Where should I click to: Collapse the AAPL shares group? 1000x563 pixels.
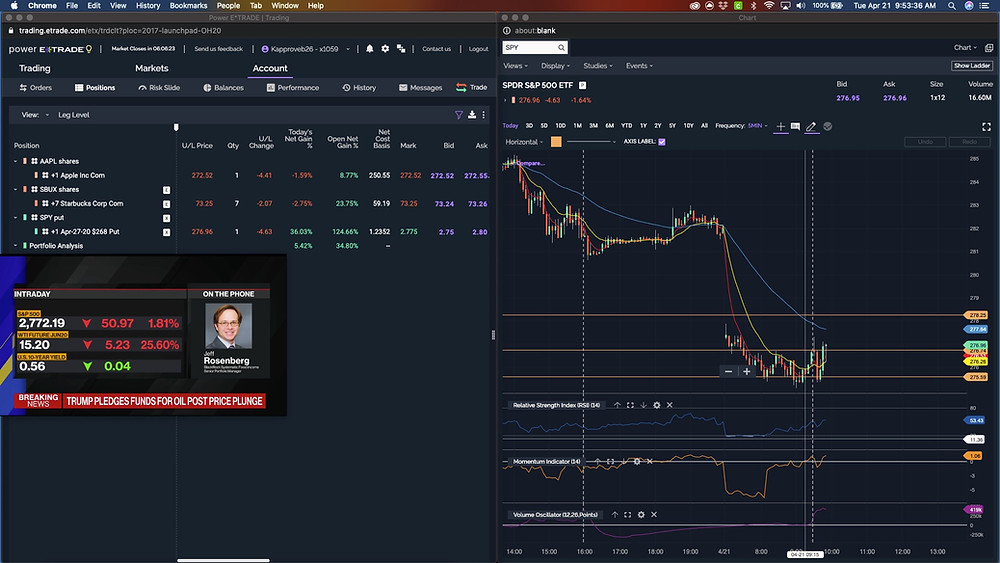pos(16,161)
